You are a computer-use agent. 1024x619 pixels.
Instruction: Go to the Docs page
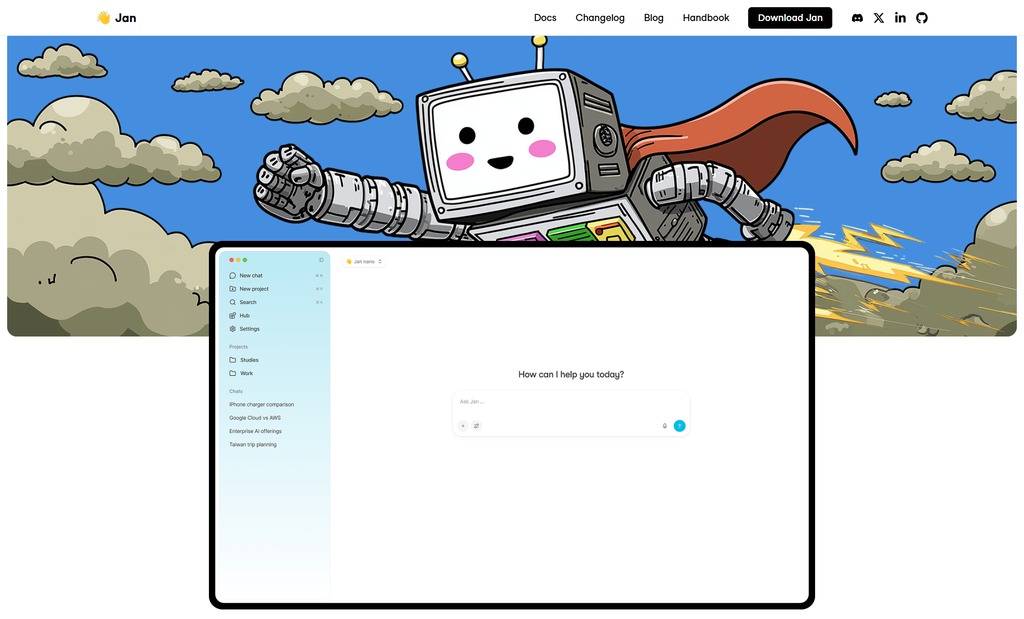(545, 18)
